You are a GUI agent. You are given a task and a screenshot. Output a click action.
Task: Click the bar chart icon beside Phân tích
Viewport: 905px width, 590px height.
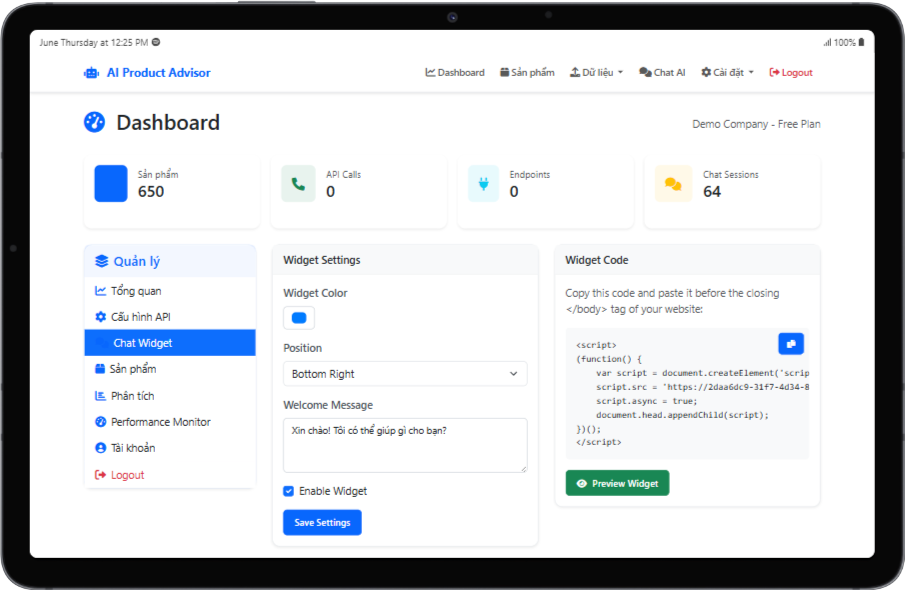click(x=100, y=396)
